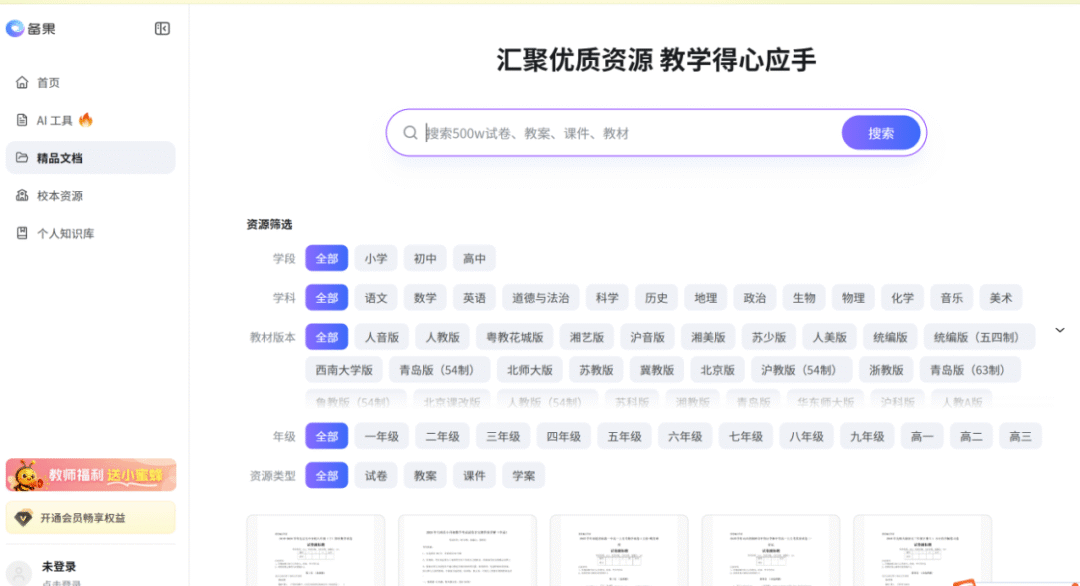Filter resource type by 试卷

376,475
